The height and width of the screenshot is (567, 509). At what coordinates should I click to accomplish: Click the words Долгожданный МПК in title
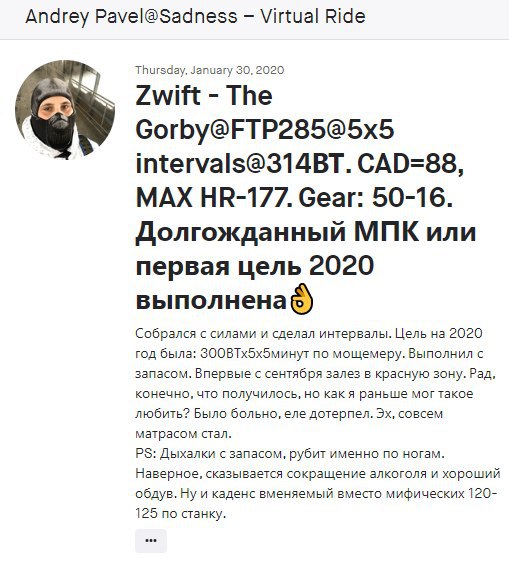click(x=277, y=233)
